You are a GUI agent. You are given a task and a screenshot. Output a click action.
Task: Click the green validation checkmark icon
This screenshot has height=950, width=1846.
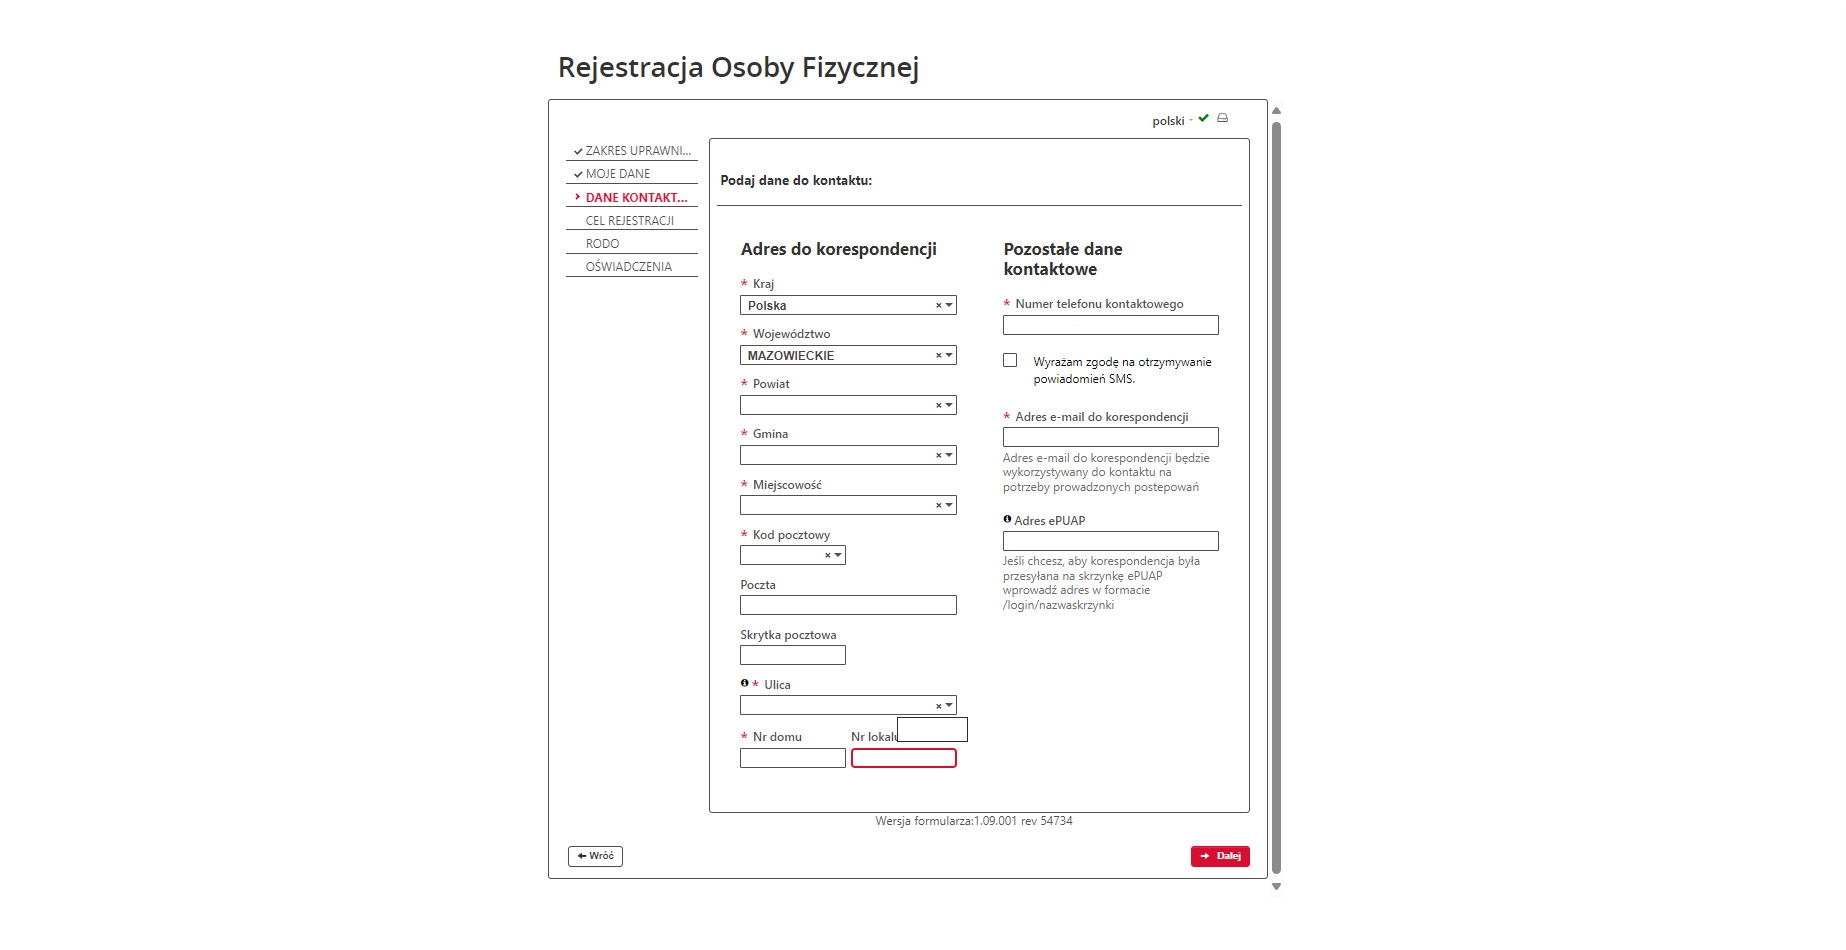[x=1203, y=118]
